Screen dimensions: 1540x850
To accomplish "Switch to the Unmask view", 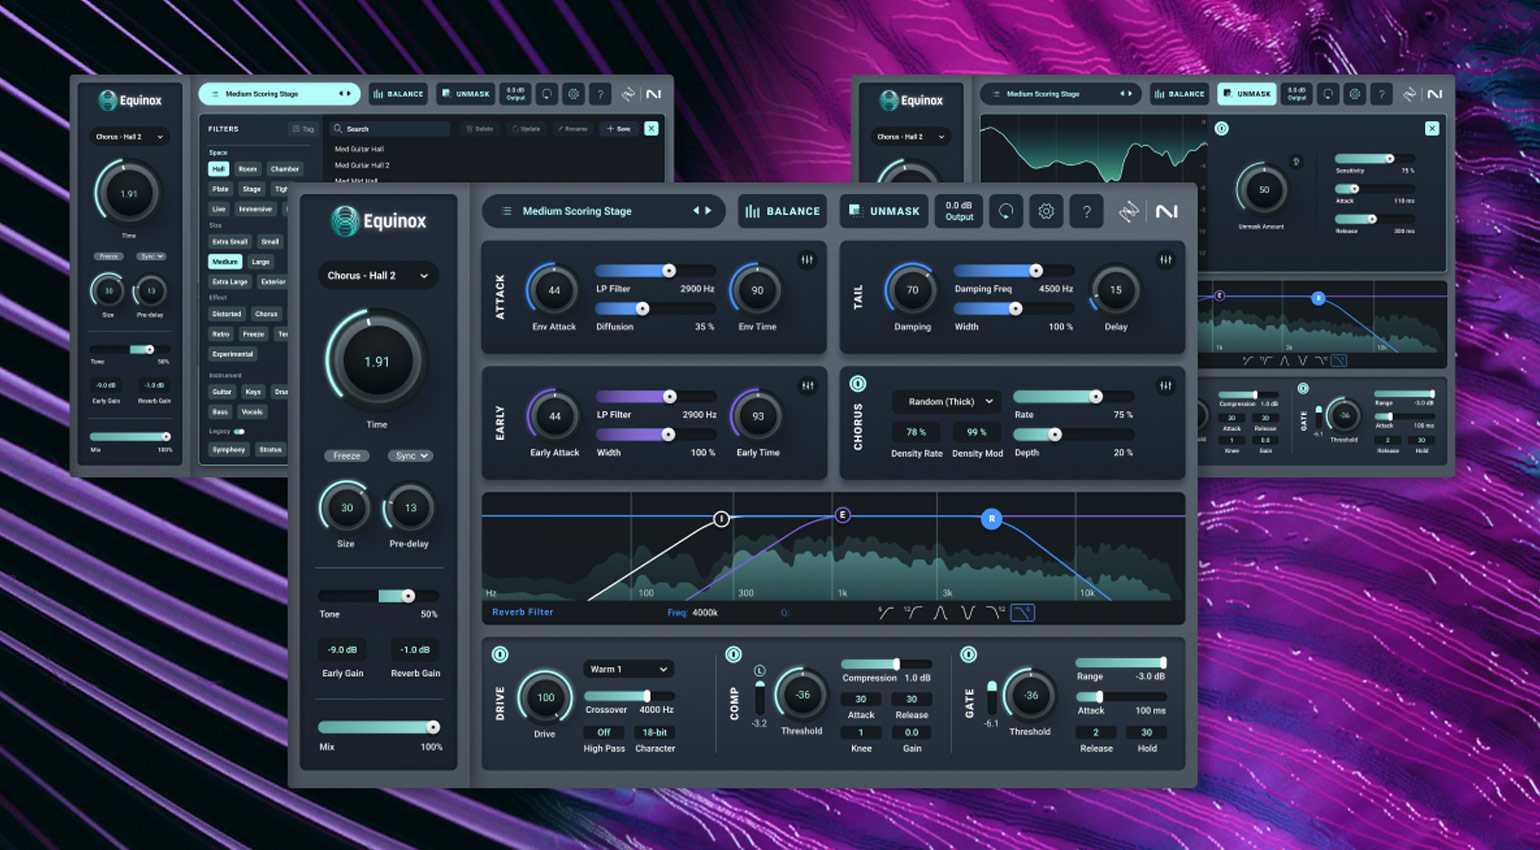I will [x=883, y=211].
